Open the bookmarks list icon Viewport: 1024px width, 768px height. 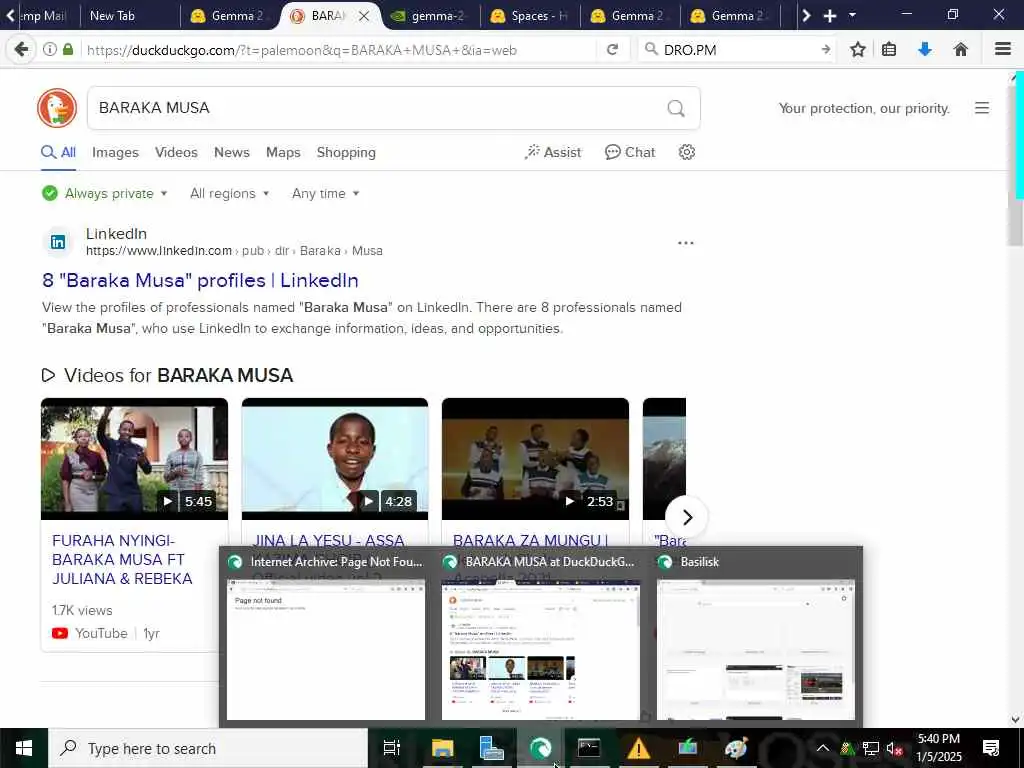[x=889, y=49]
